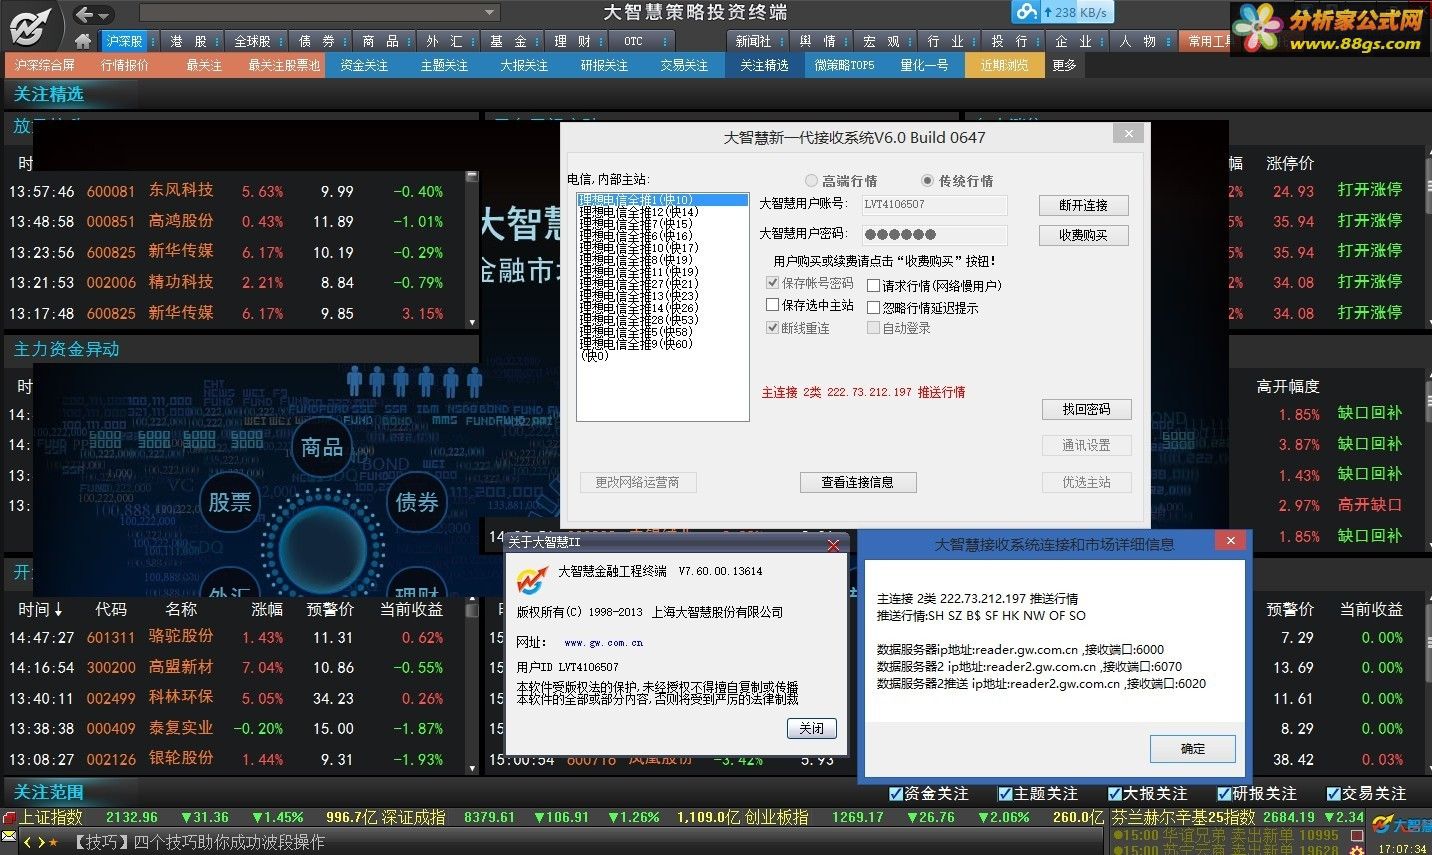
Task: Click the 收费购买 button
Action: [1084, 235]
